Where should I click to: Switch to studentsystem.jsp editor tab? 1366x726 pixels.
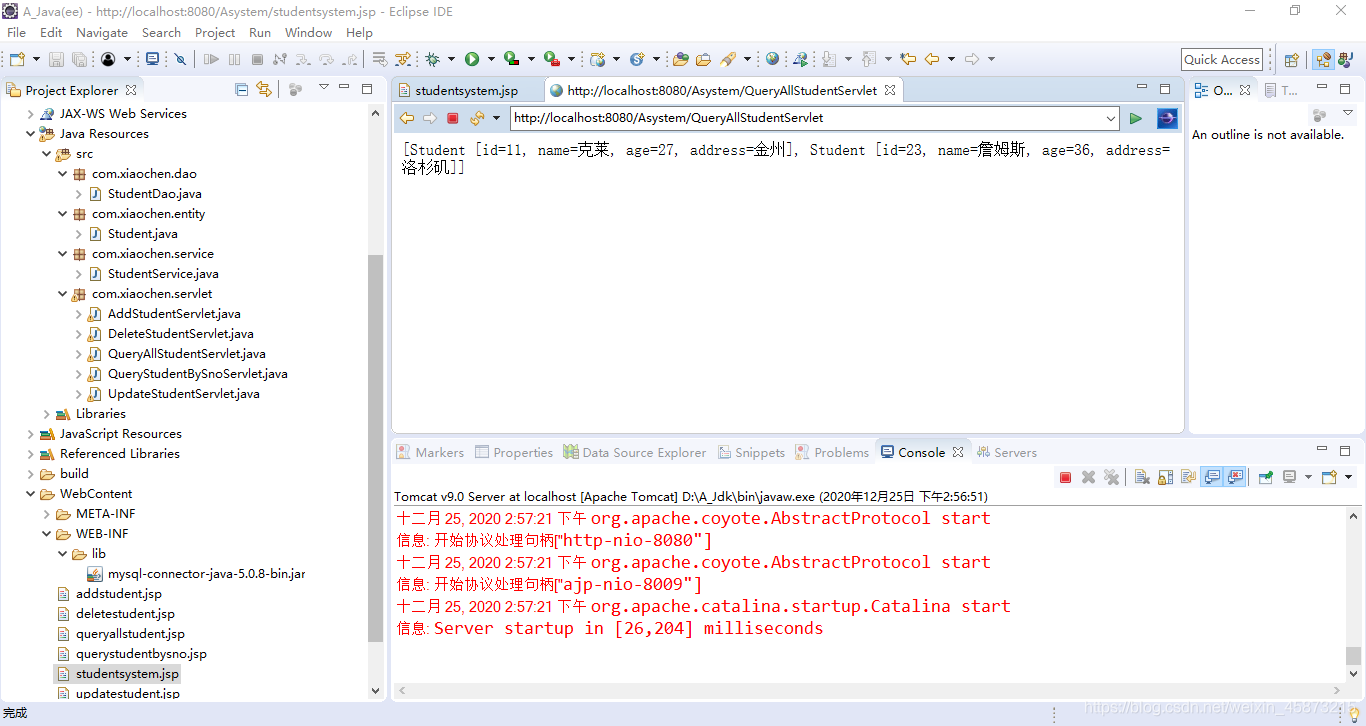[x=467, y=90]
